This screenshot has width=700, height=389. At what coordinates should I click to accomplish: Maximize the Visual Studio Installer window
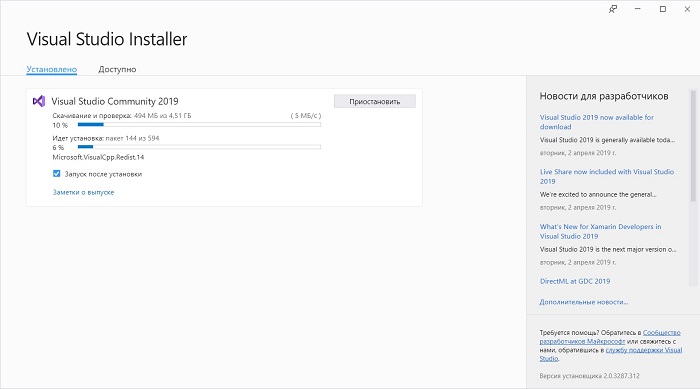click(662, 9)
